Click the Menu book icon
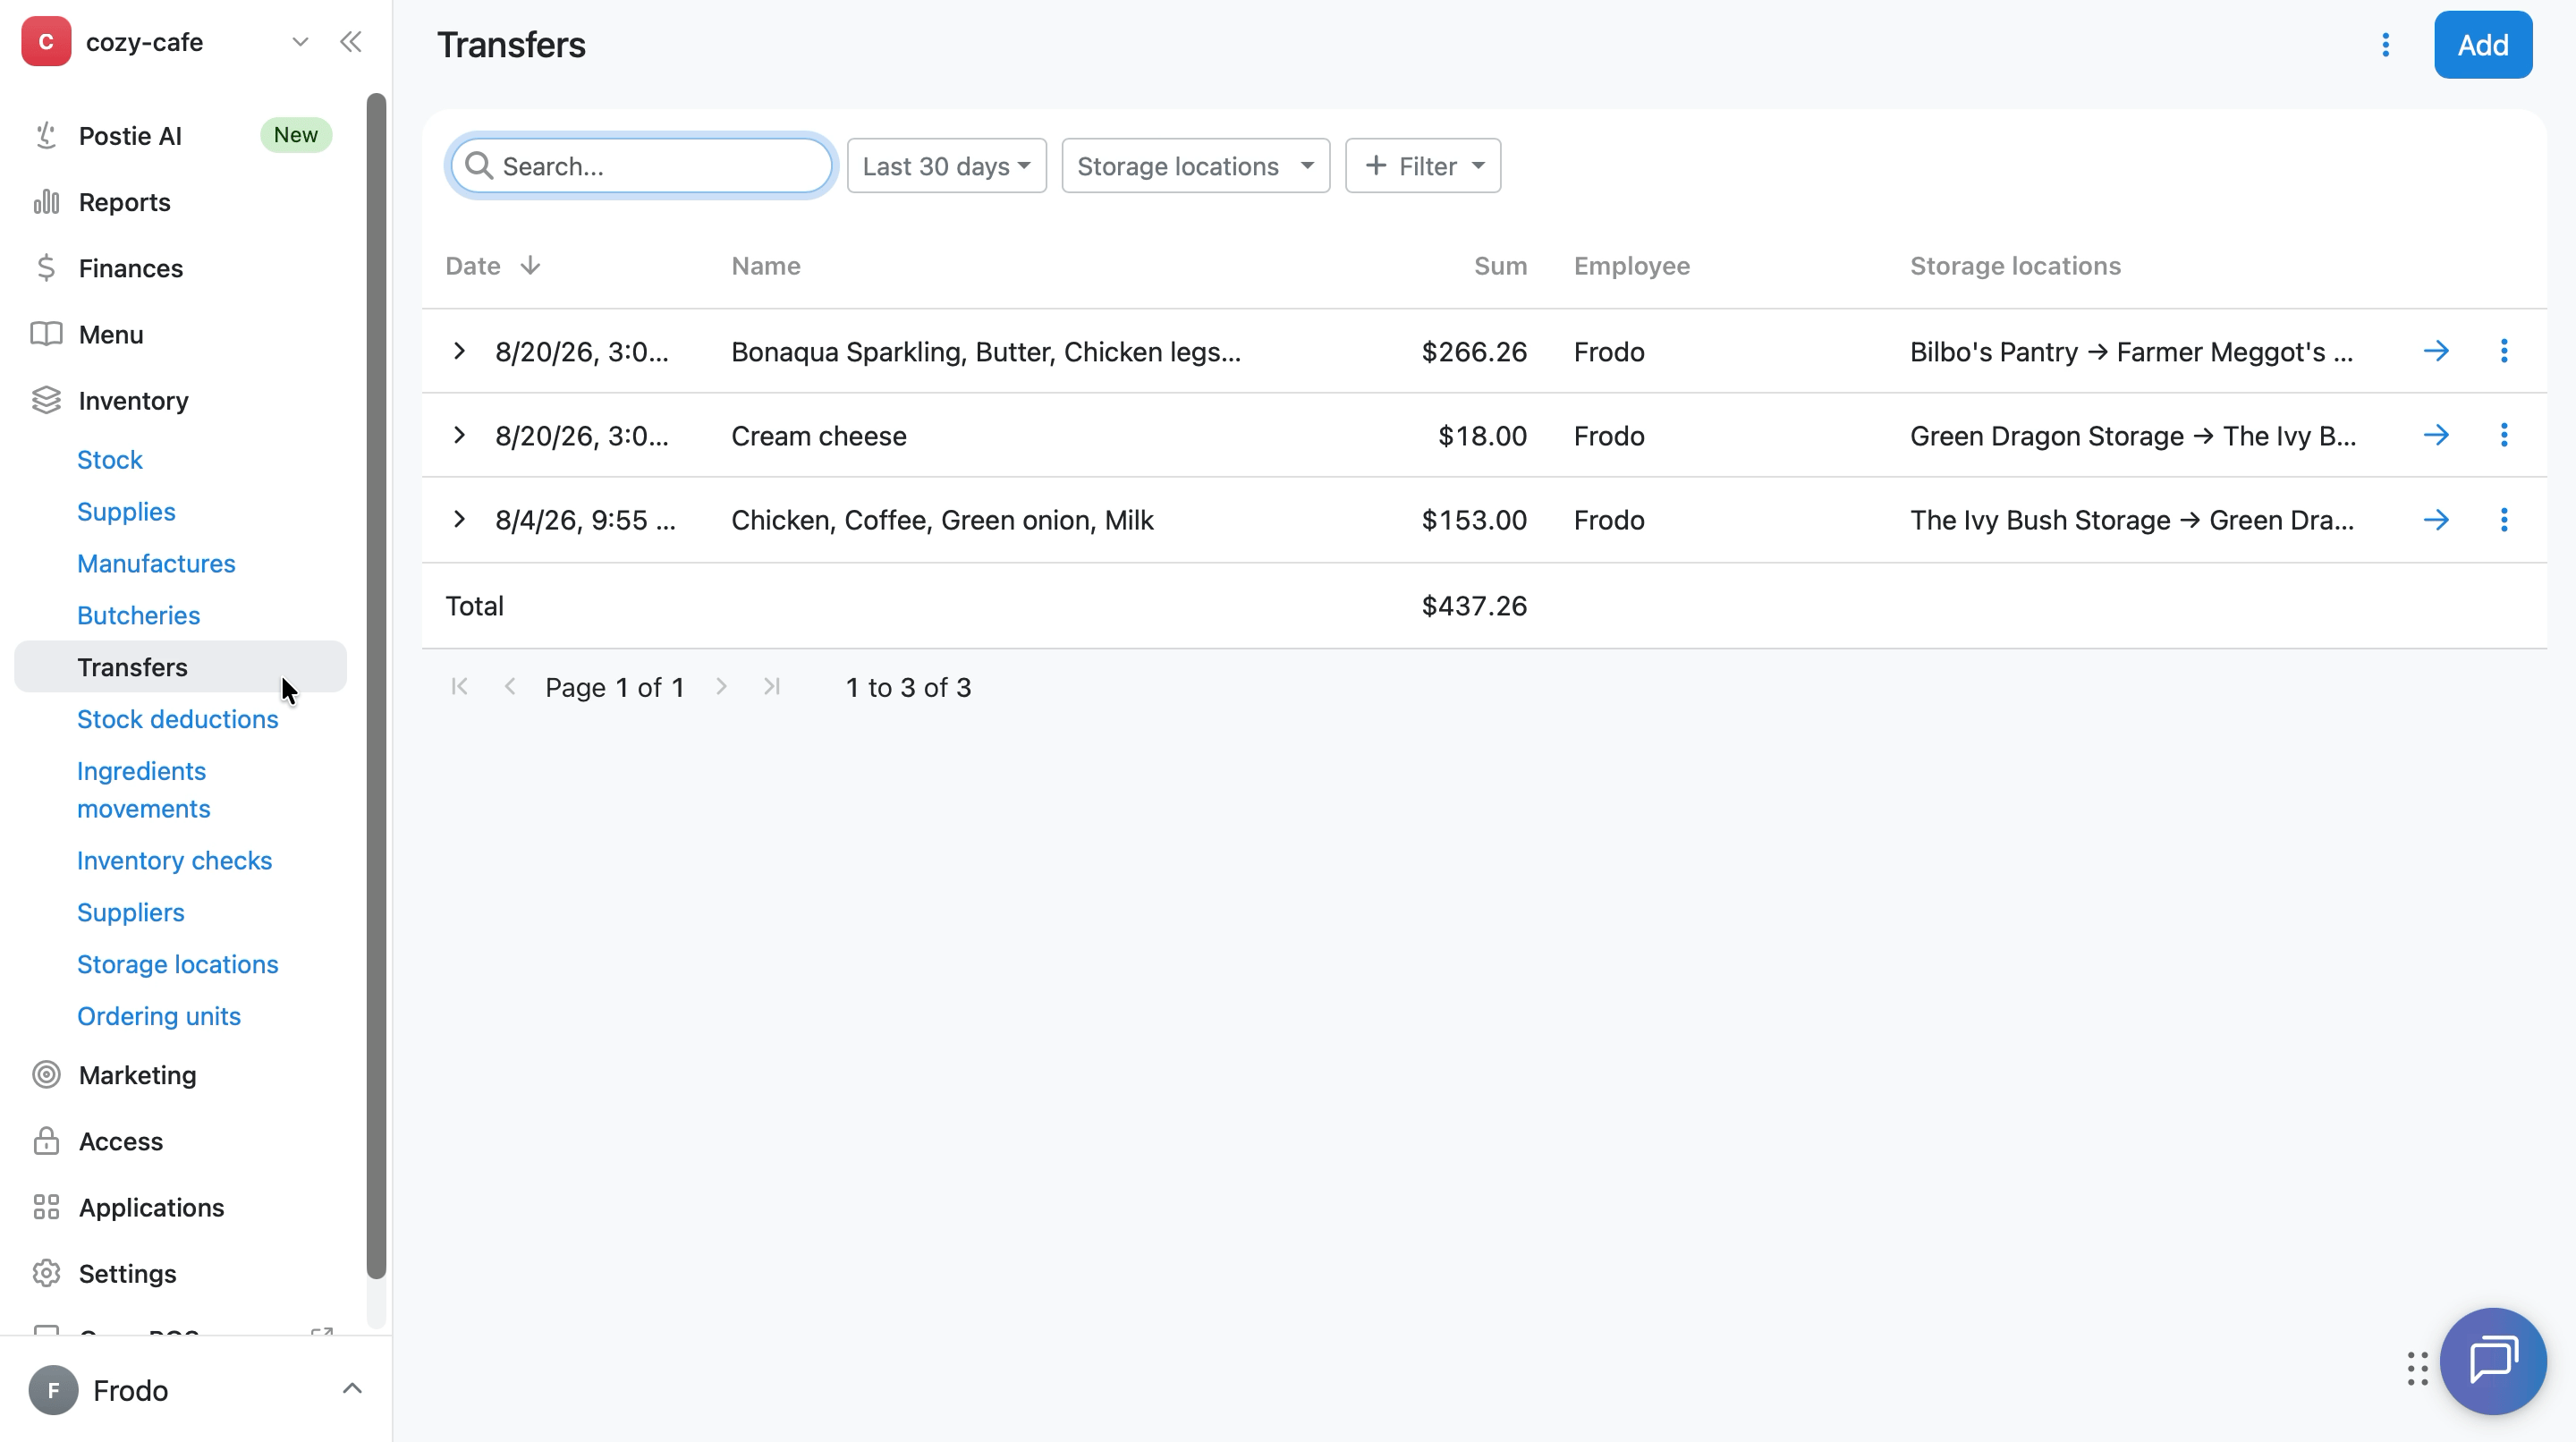The image size is (2576, 1442). (x=46, y=334)
